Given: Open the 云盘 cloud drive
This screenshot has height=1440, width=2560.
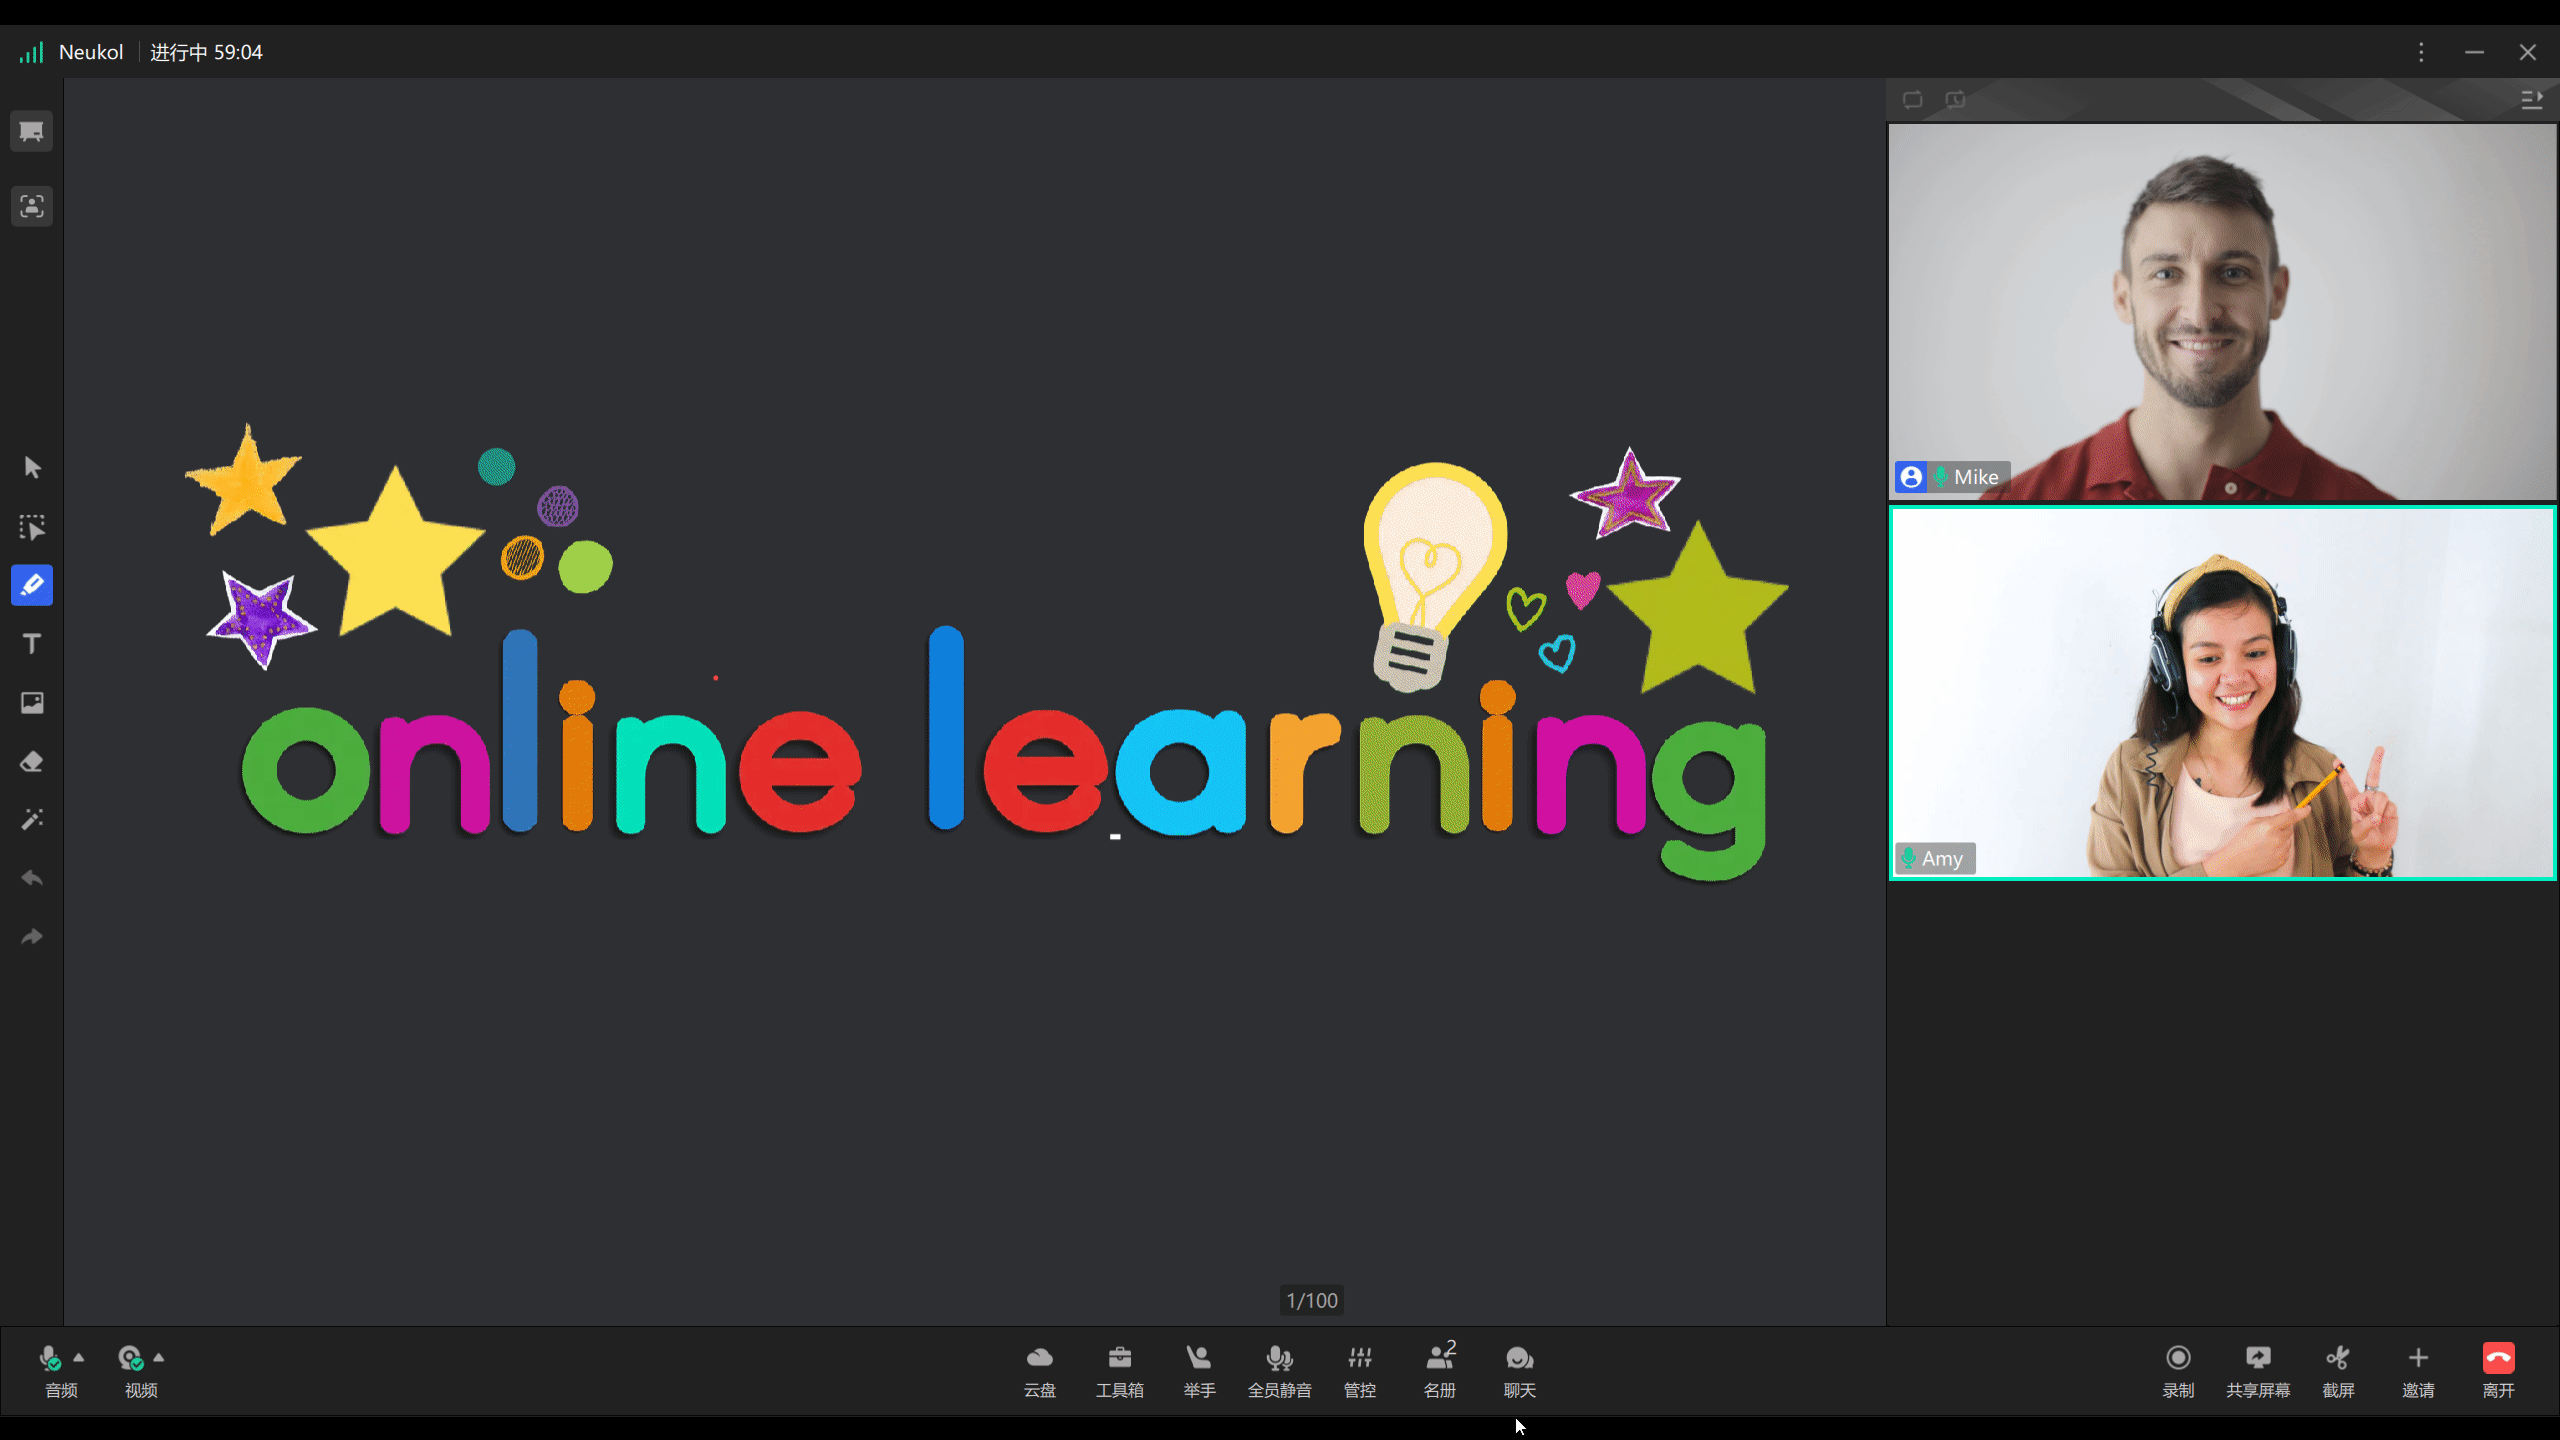Looking at the screenshot, I should pos(1040,1371).
